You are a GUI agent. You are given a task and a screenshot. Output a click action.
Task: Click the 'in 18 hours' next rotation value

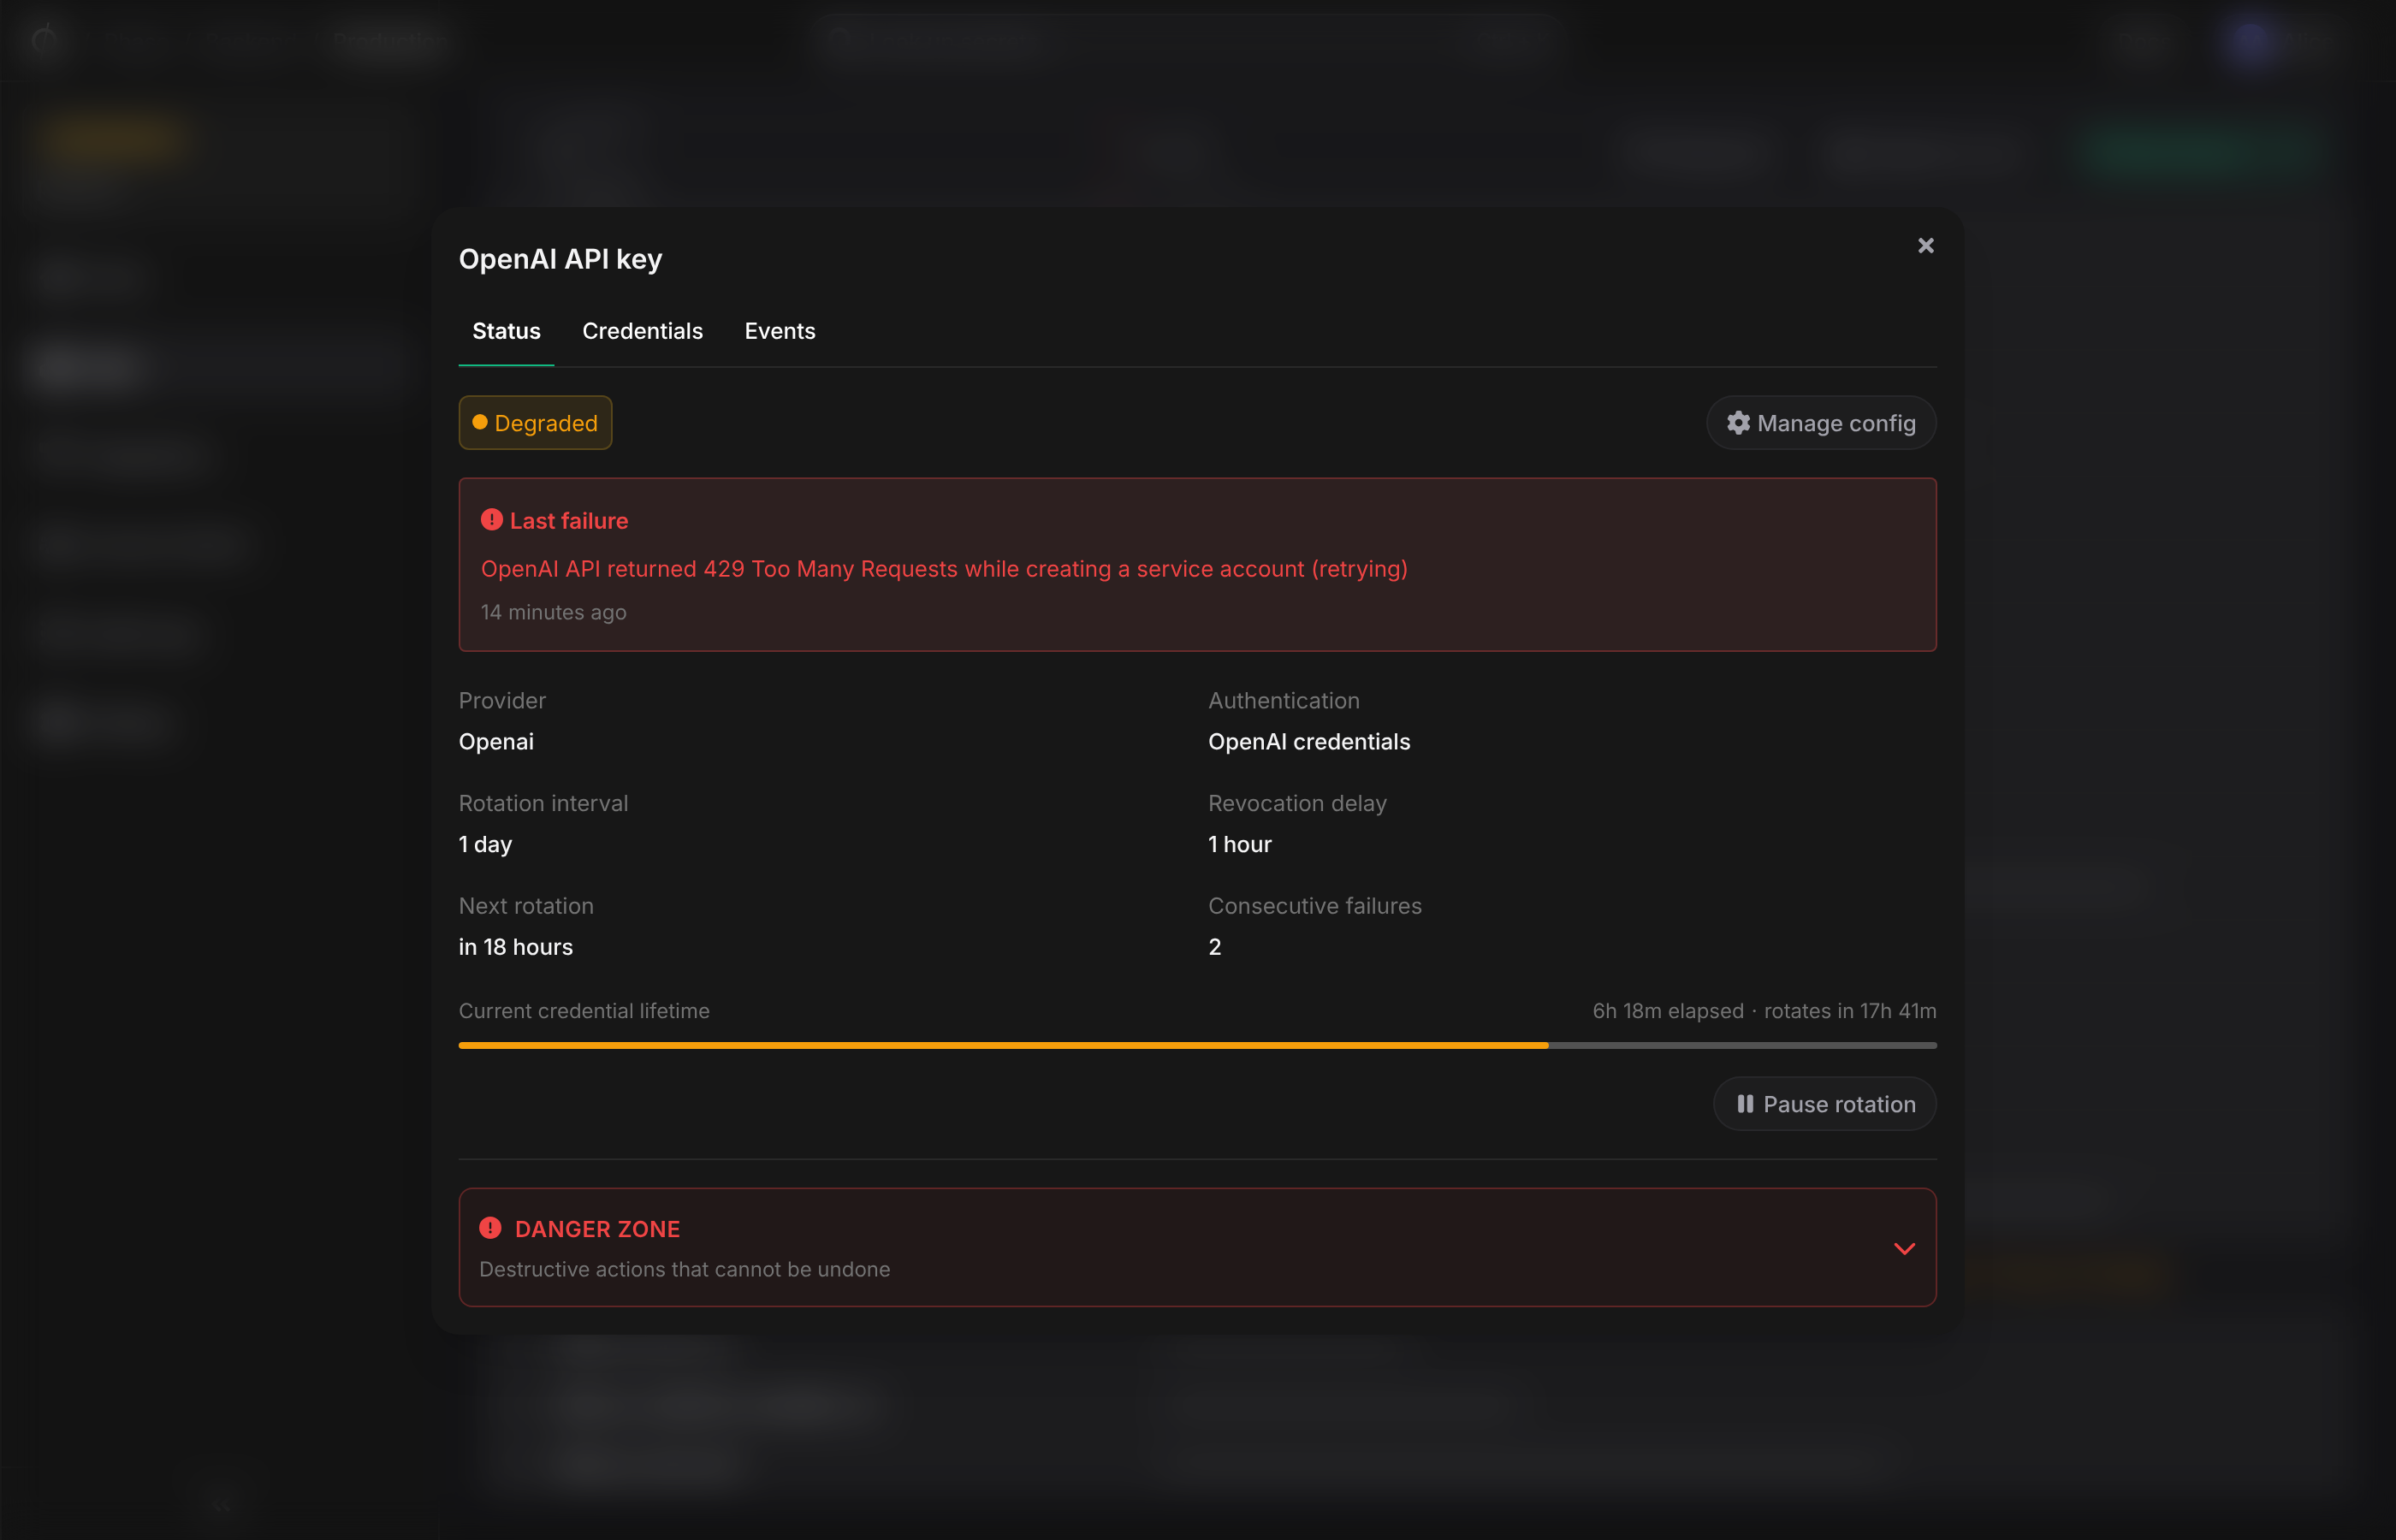[515, 947]
